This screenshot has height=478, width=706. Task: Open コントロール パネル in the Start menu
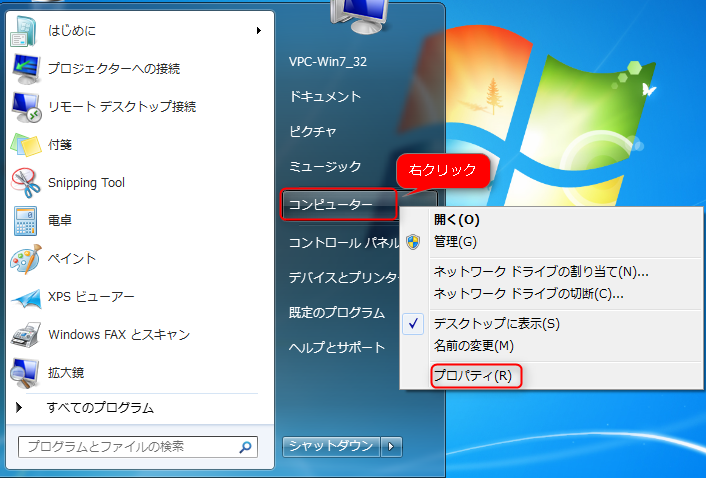[x=344, y=243]
